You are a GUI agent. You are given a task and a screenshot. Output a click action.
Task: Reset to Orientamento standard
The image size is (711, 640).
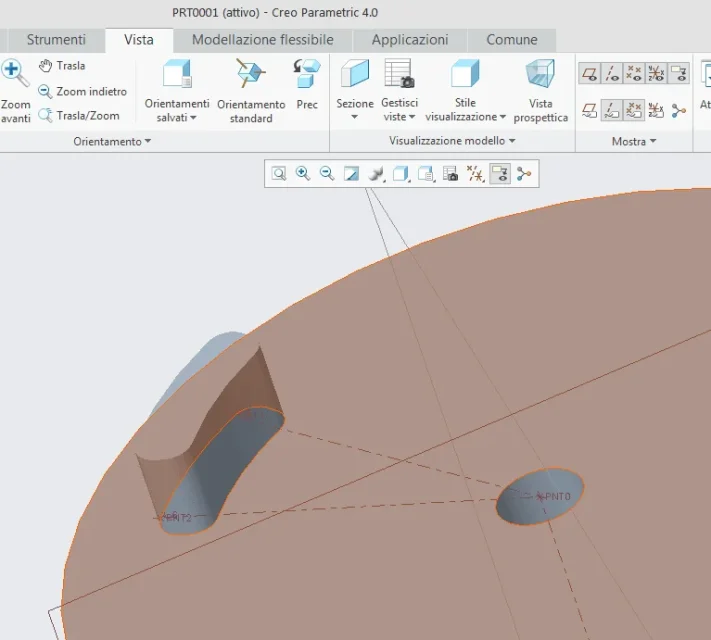click(251, 91)
